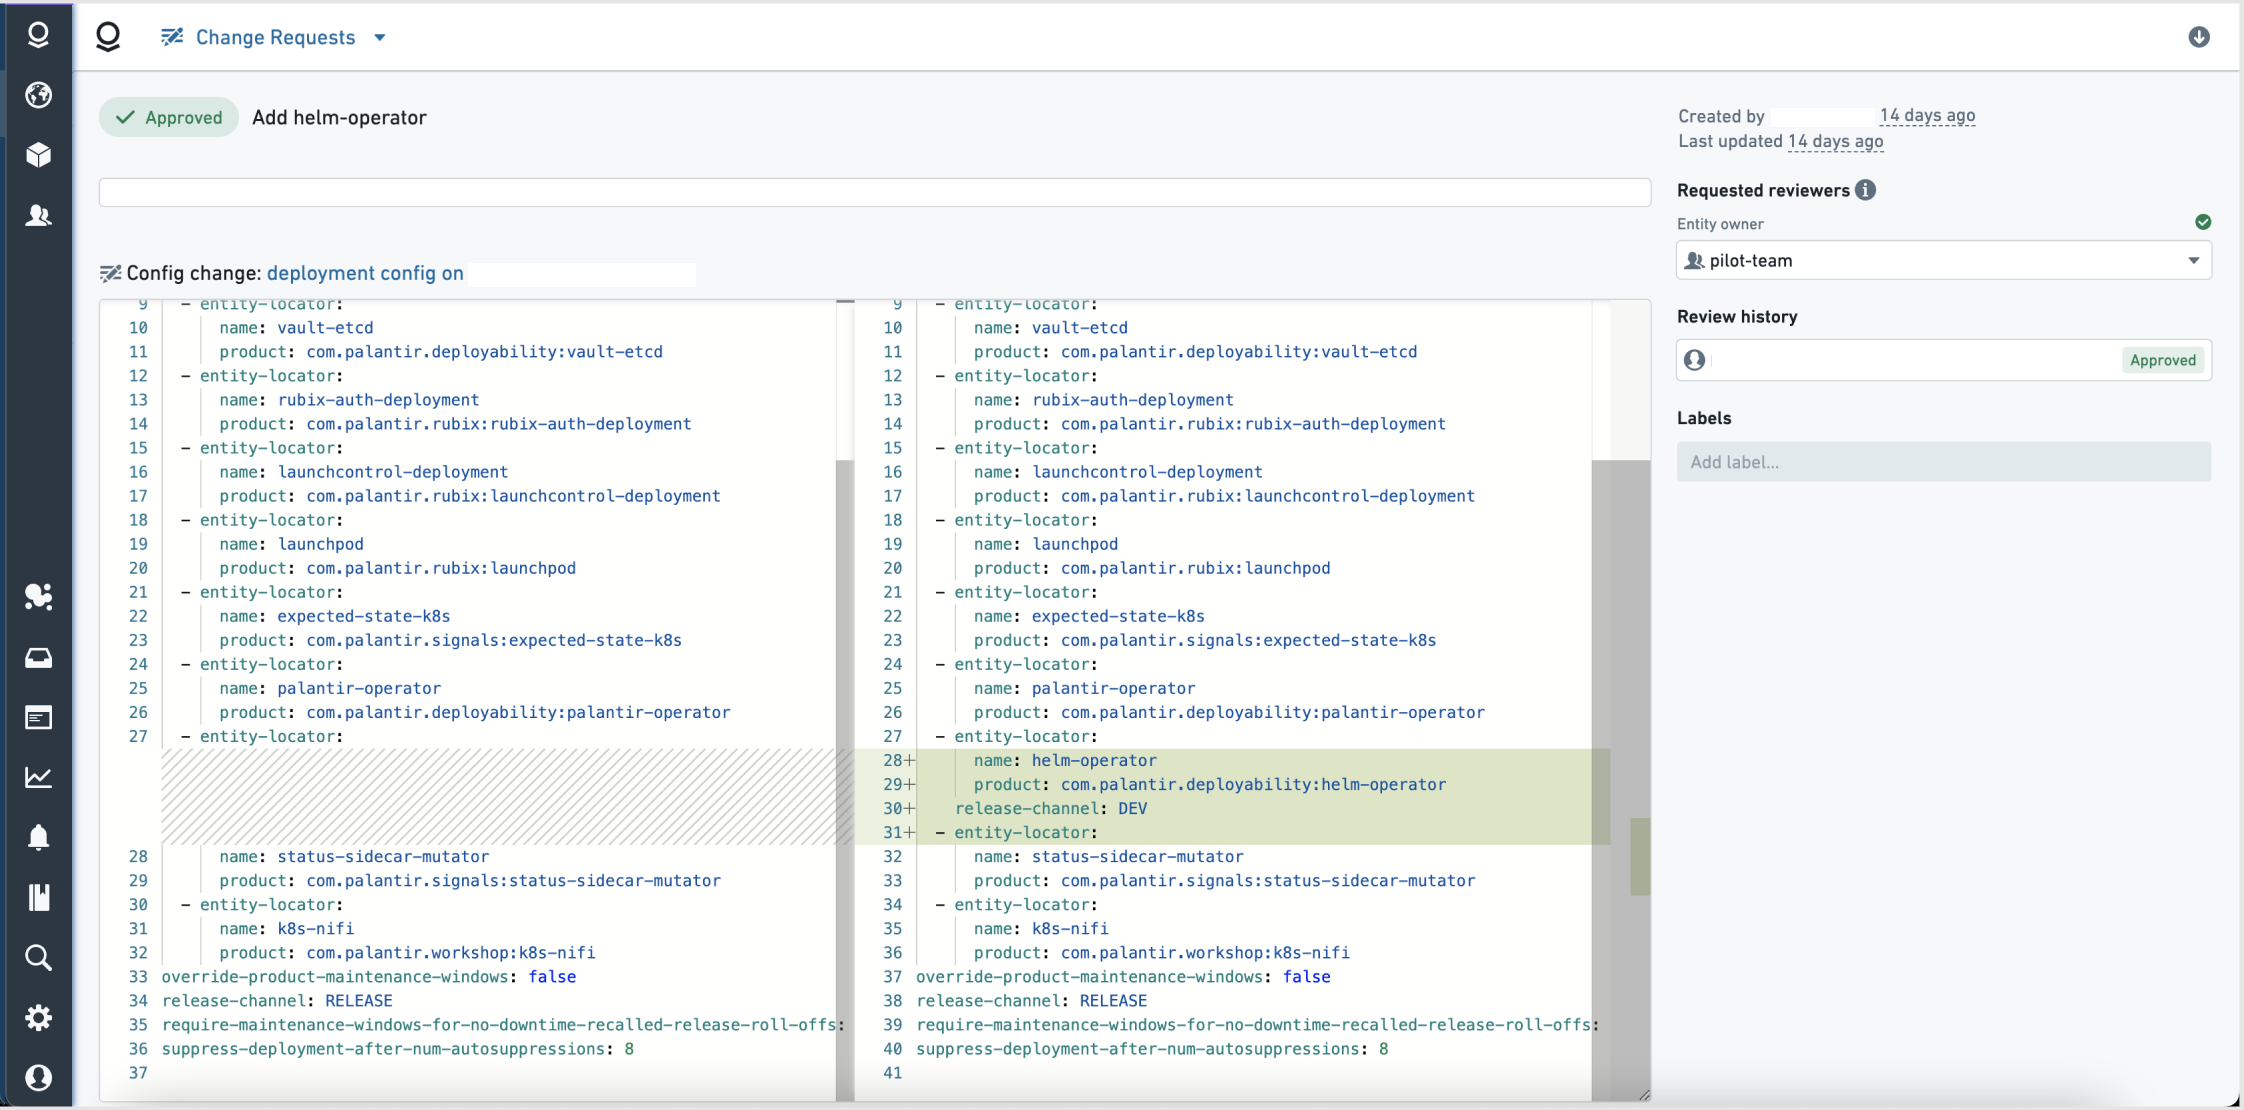This screenshot has height=1110, width=2244.
Task: Click added line release-channel: DEV
Action: coord(1051,808)
